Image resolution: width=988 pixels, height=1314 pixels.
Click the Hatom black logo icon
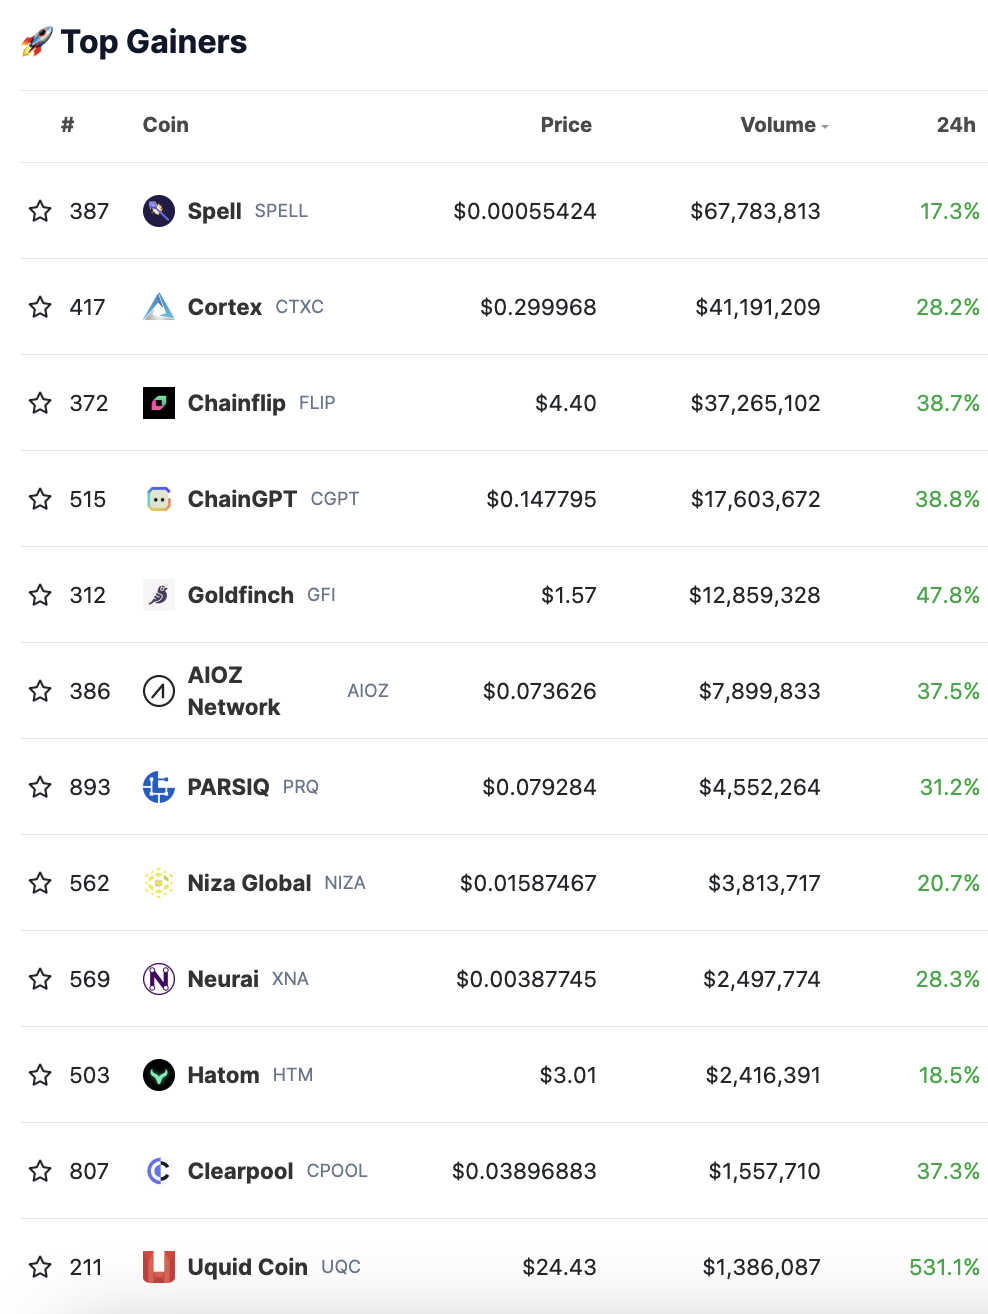(158, 1075)
